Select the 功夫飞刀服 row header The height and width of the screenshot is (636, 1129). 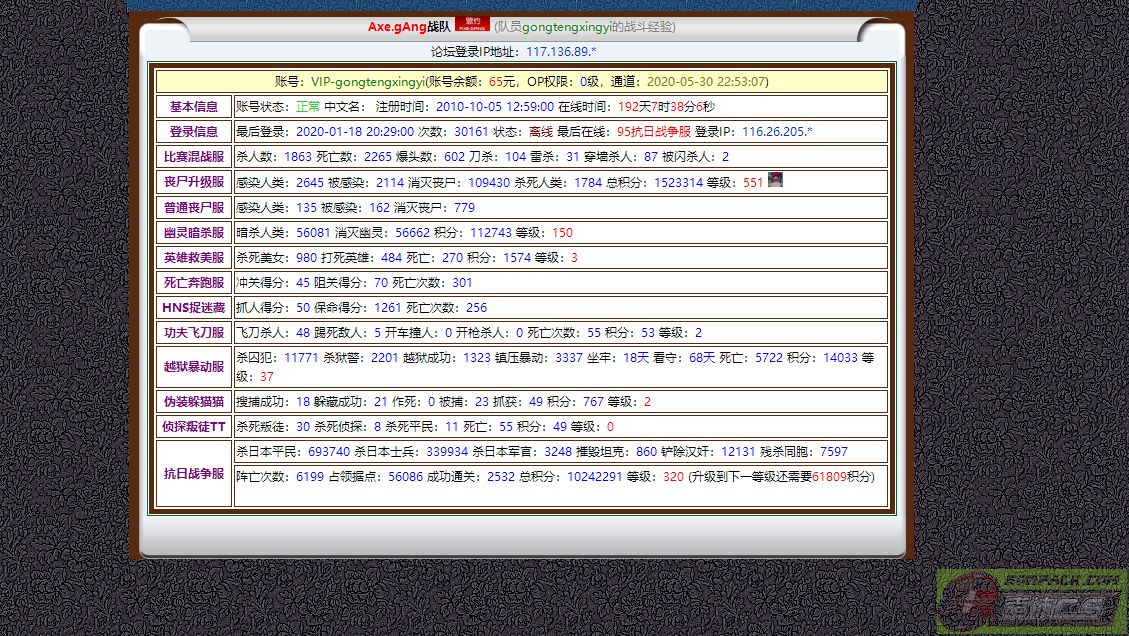[x=194, y=333]
